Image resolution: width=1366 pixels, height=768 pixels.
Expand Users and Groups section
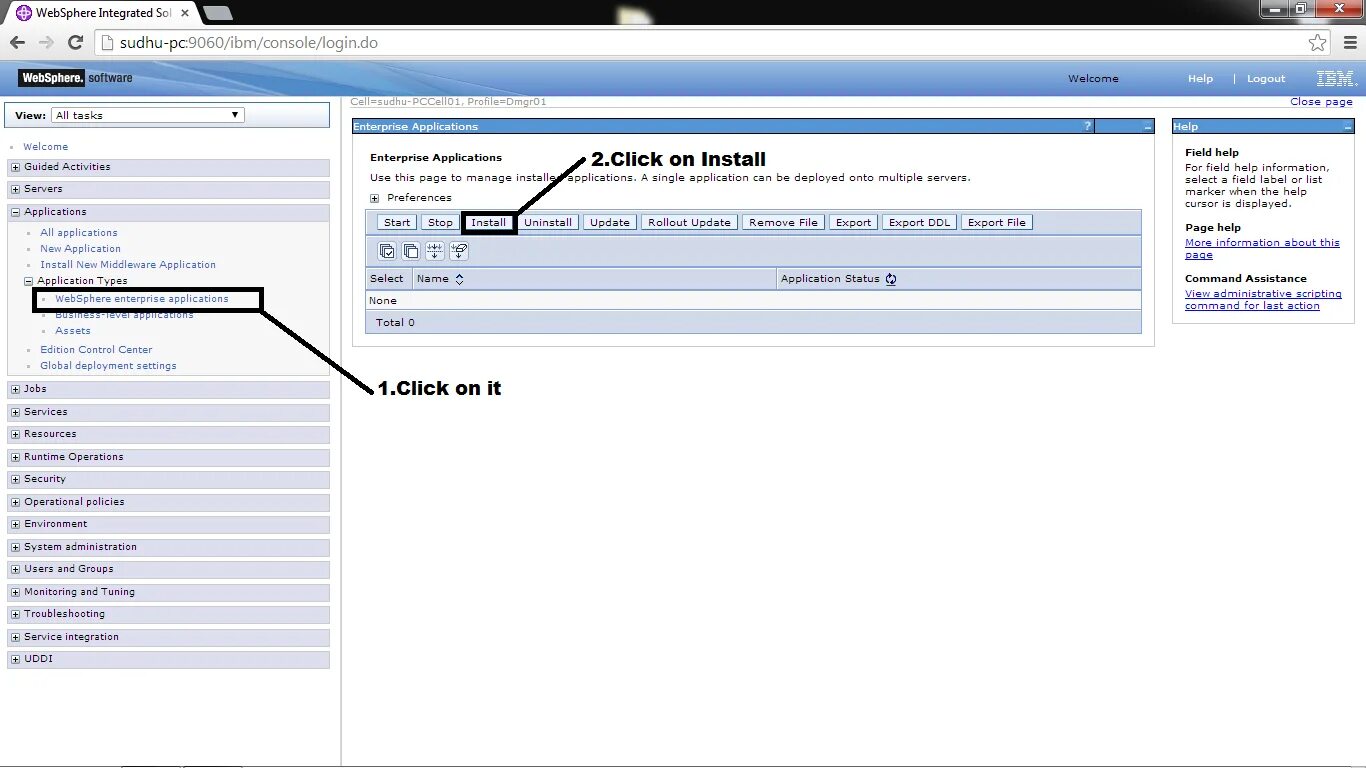coord(15,569)
